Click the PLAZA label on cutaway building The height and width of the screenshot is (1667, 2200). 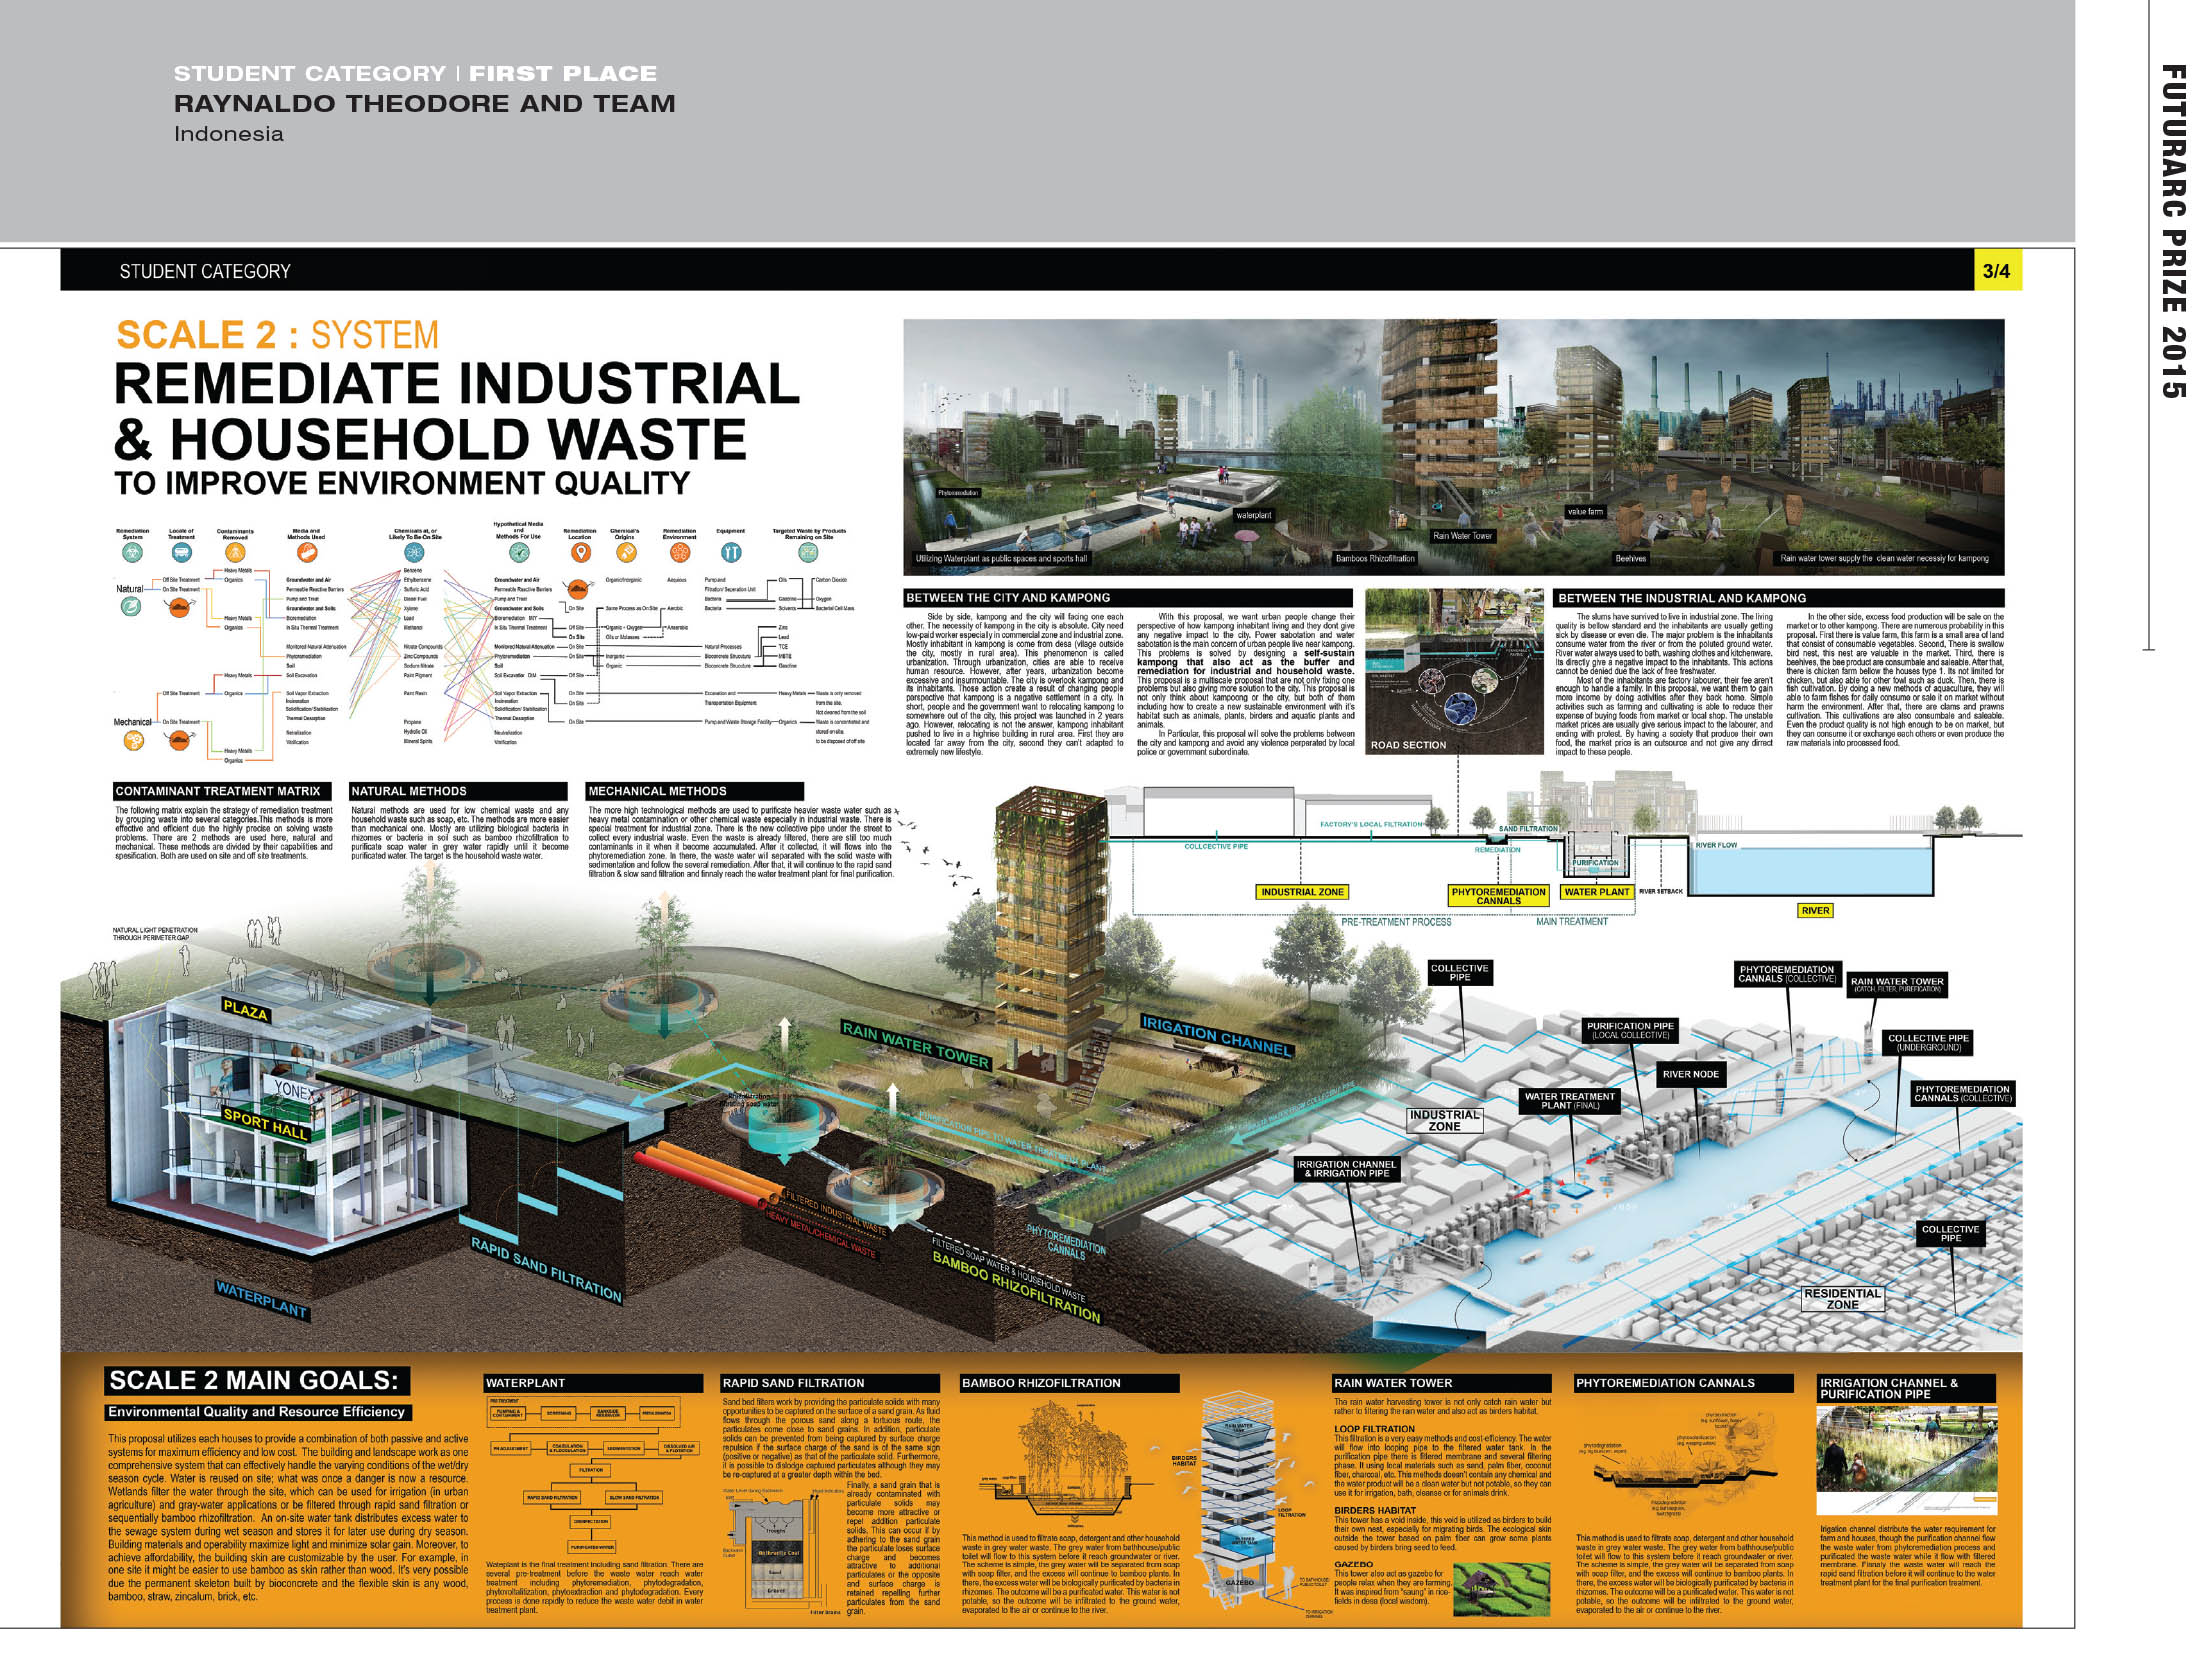click(246, 1010)
